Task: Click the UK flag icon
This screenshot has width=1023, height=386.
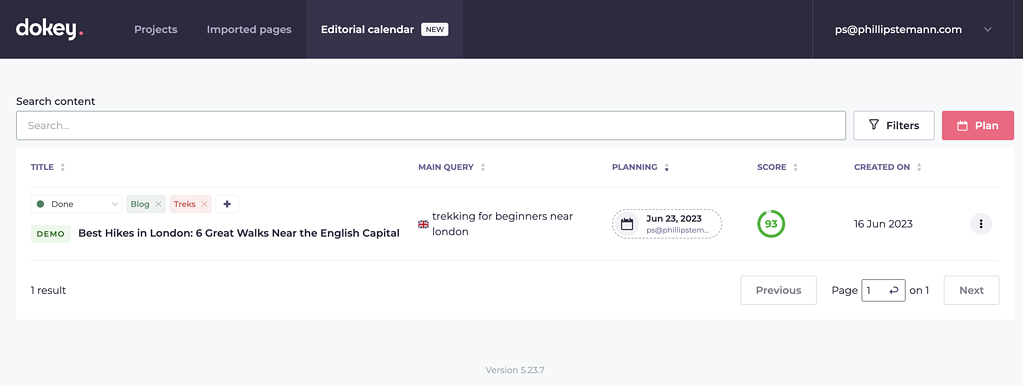Action: coord(423,224)
